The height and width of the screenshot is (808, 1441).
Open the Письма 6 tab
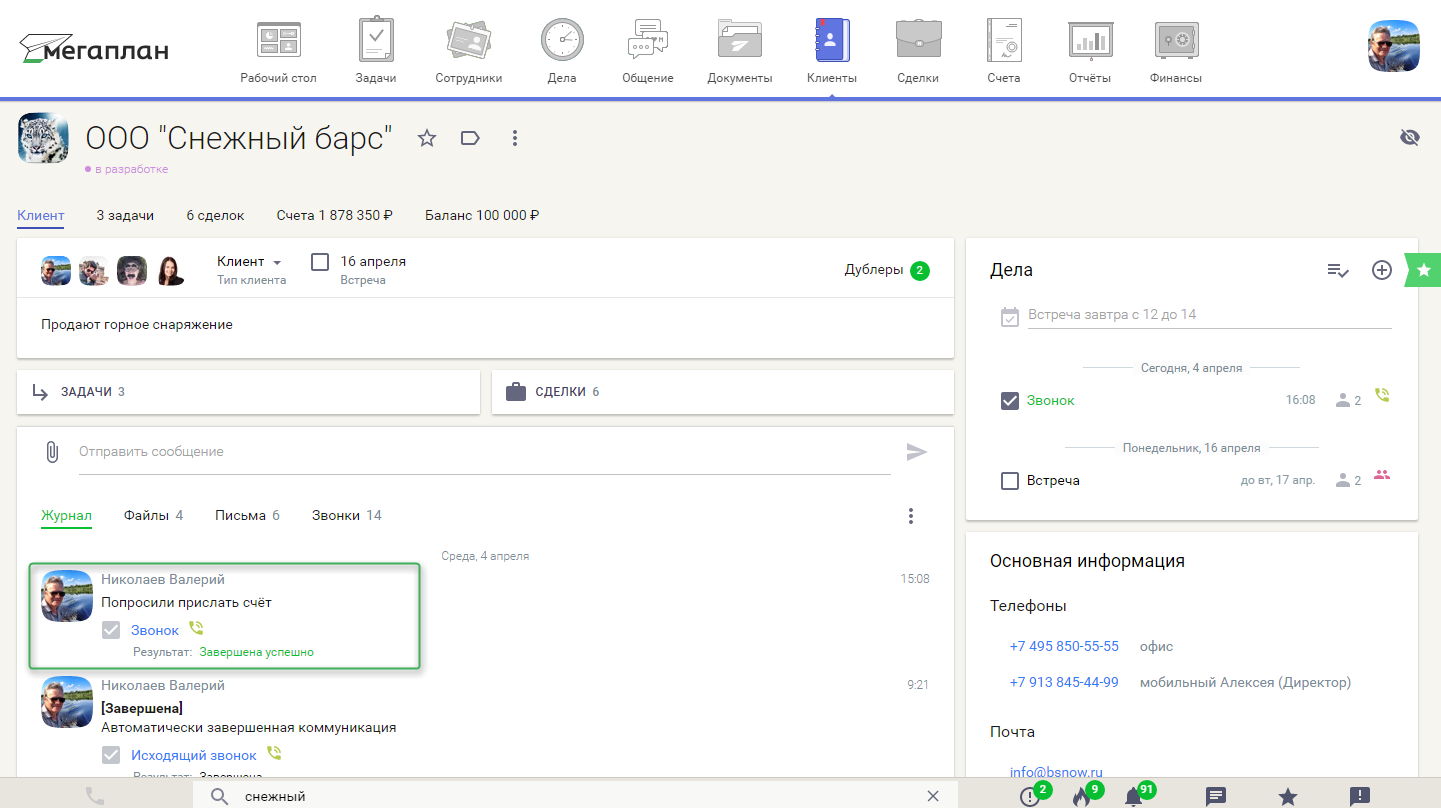tap(247, 516)
